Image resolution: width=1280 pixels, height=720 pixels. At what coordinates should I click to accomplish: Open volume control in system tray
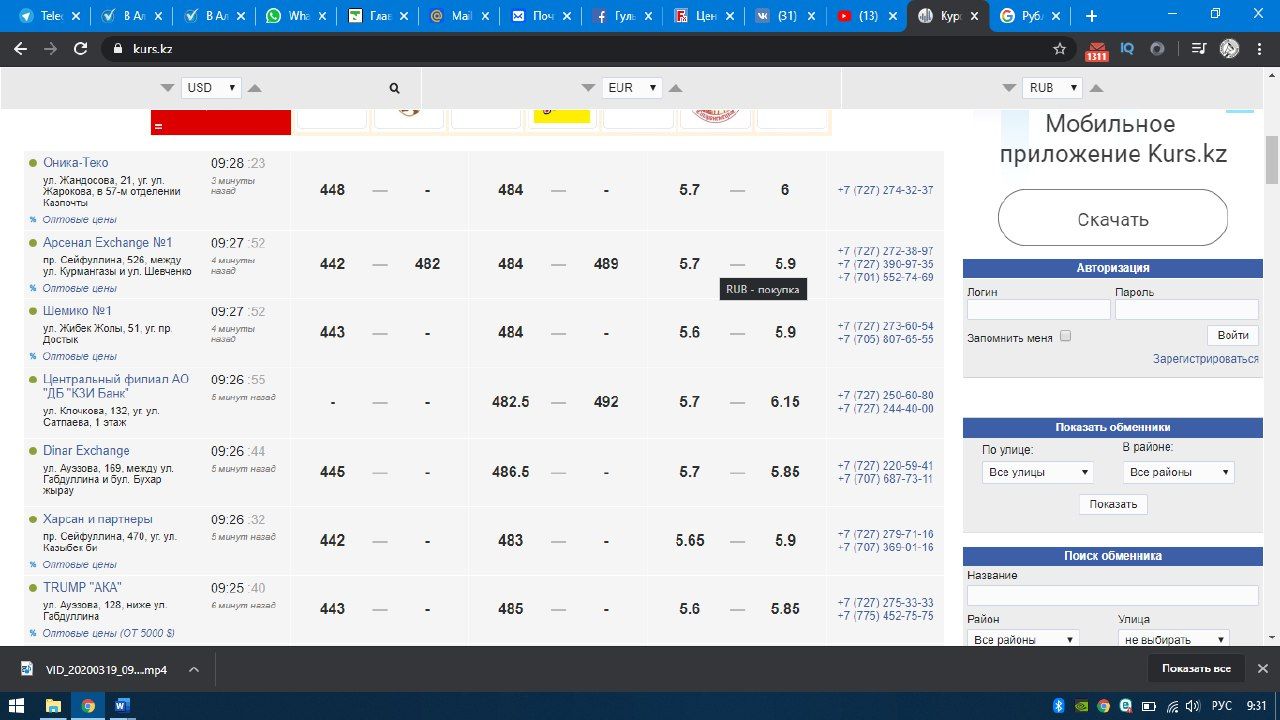pos(1191,706)
